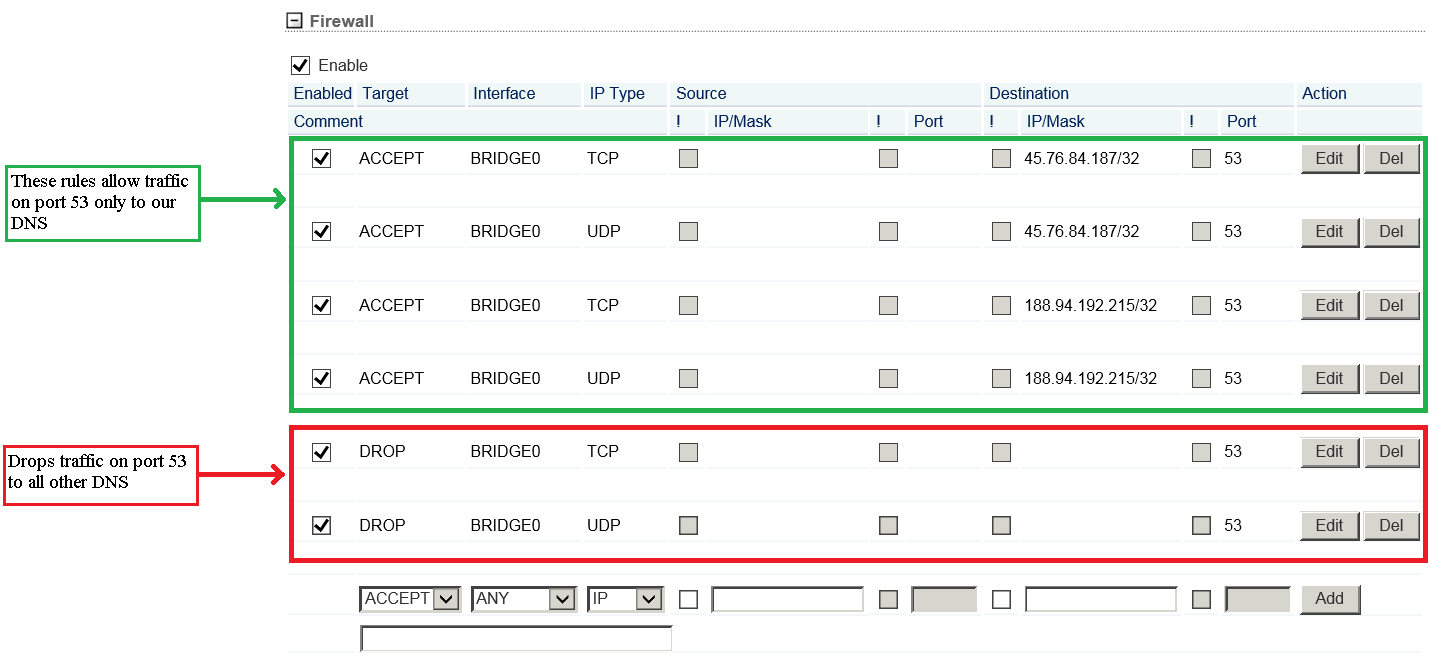Click the new rule destination IP/Mask field

1100,599
